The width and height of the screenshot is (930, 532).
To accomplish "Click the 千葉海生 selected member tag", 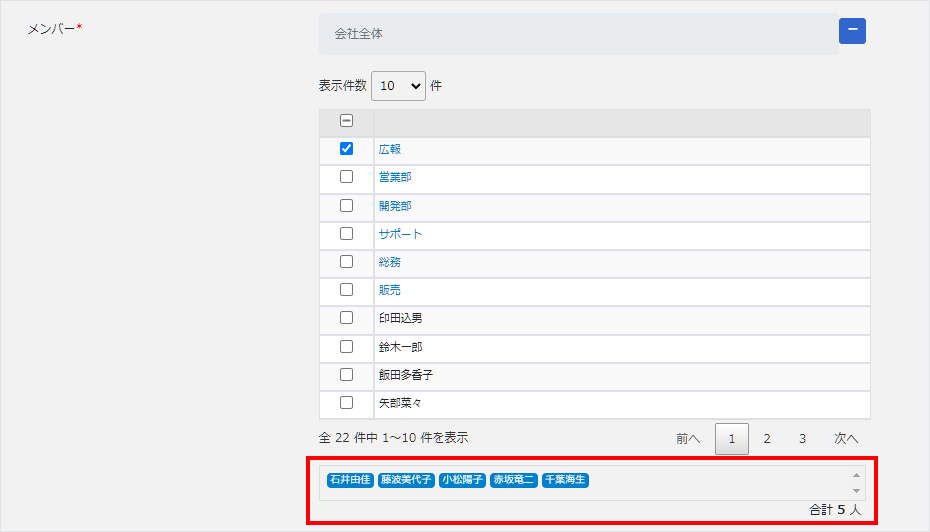I will click(x=566, y=480).
